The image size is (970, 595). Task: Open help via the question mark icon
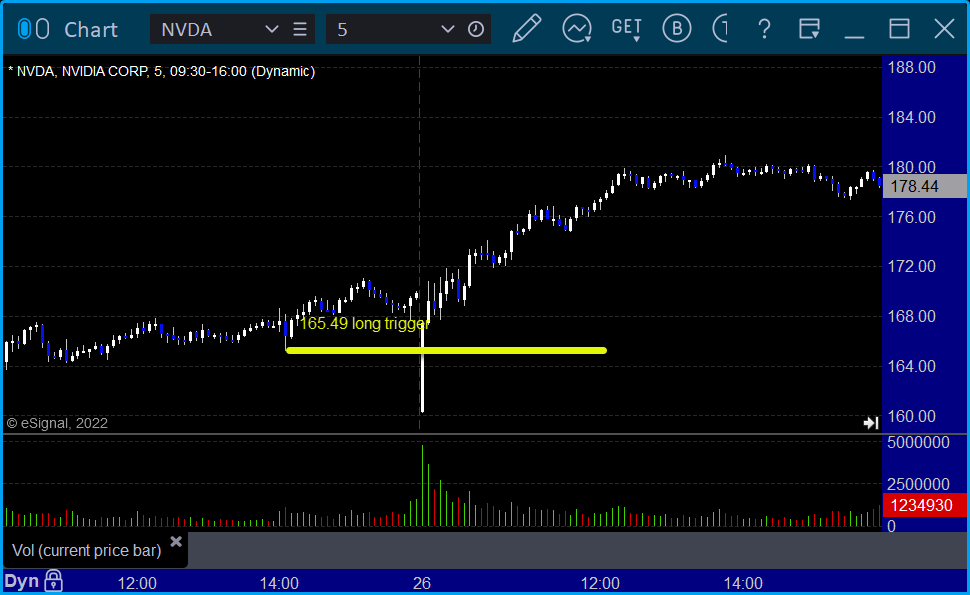(765, 29)
